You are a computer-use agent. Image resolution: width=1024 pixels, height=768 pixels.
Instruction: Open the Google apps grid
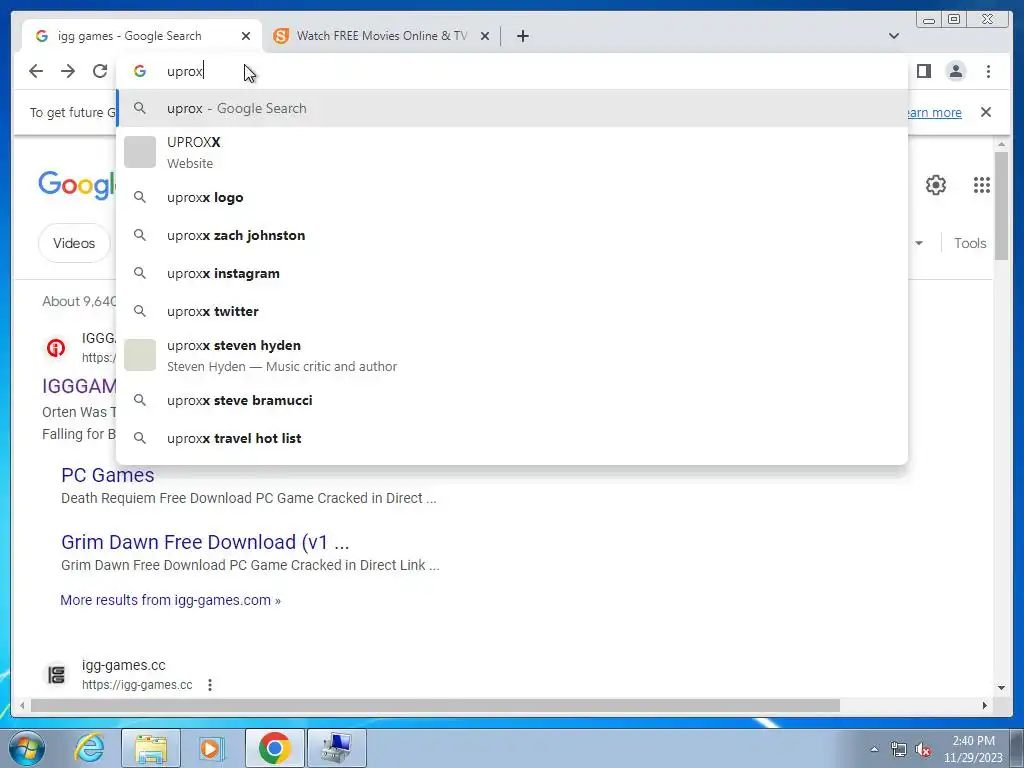click(x=982, y=185)
